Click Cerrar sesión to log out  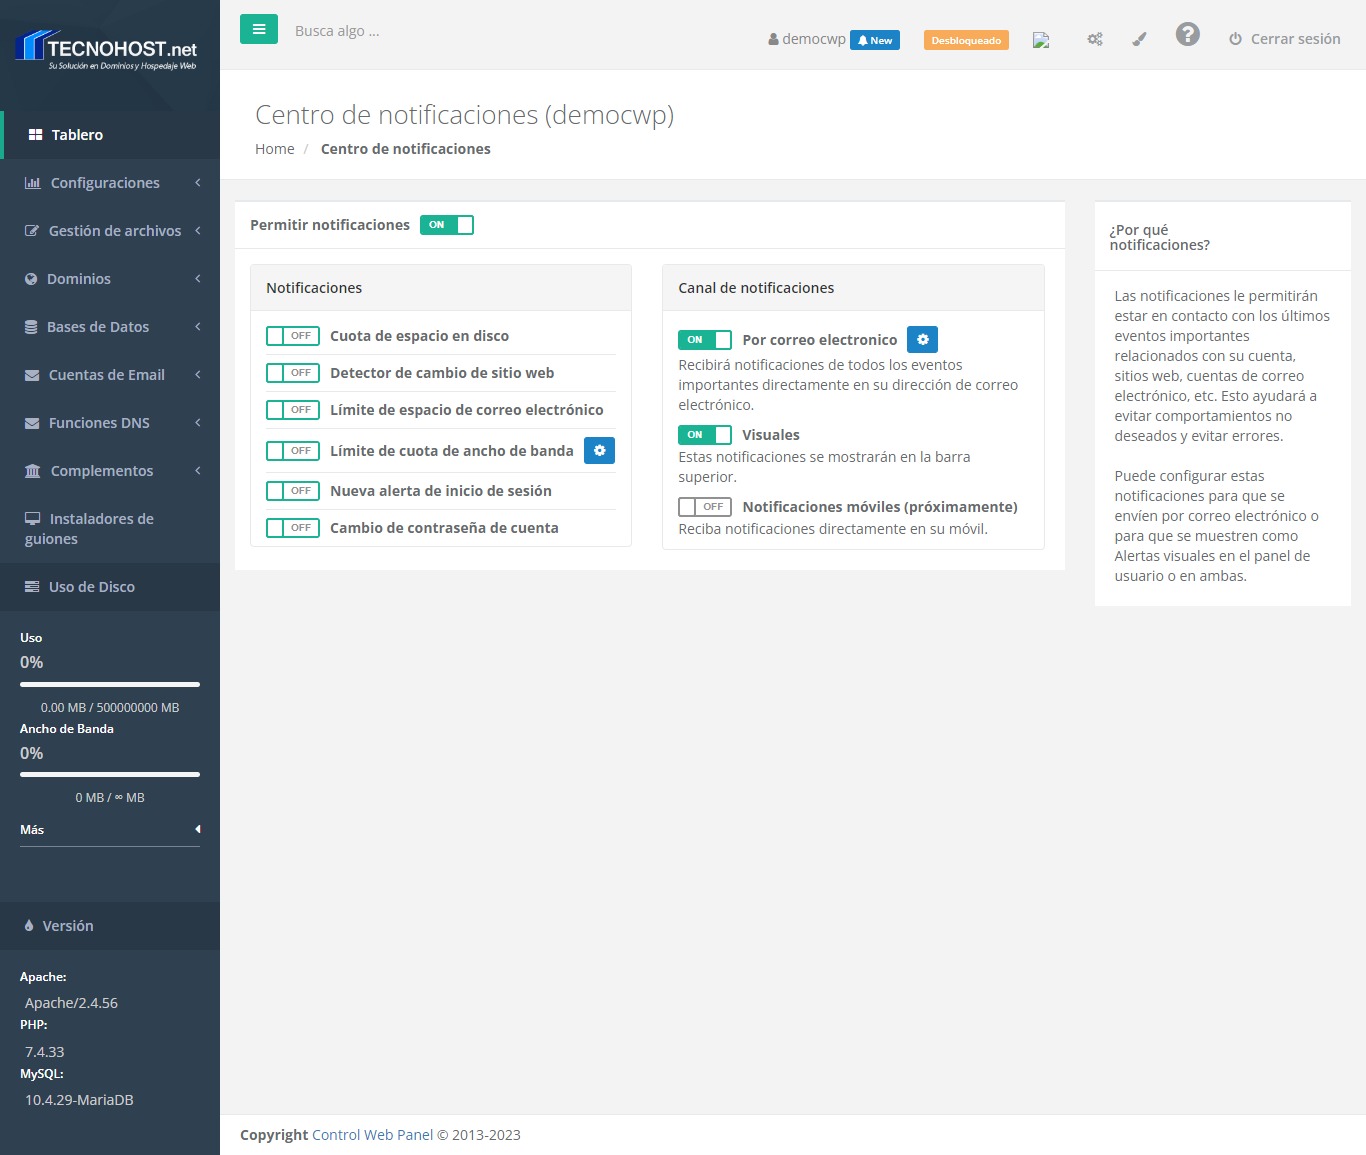pos(1285,39)
